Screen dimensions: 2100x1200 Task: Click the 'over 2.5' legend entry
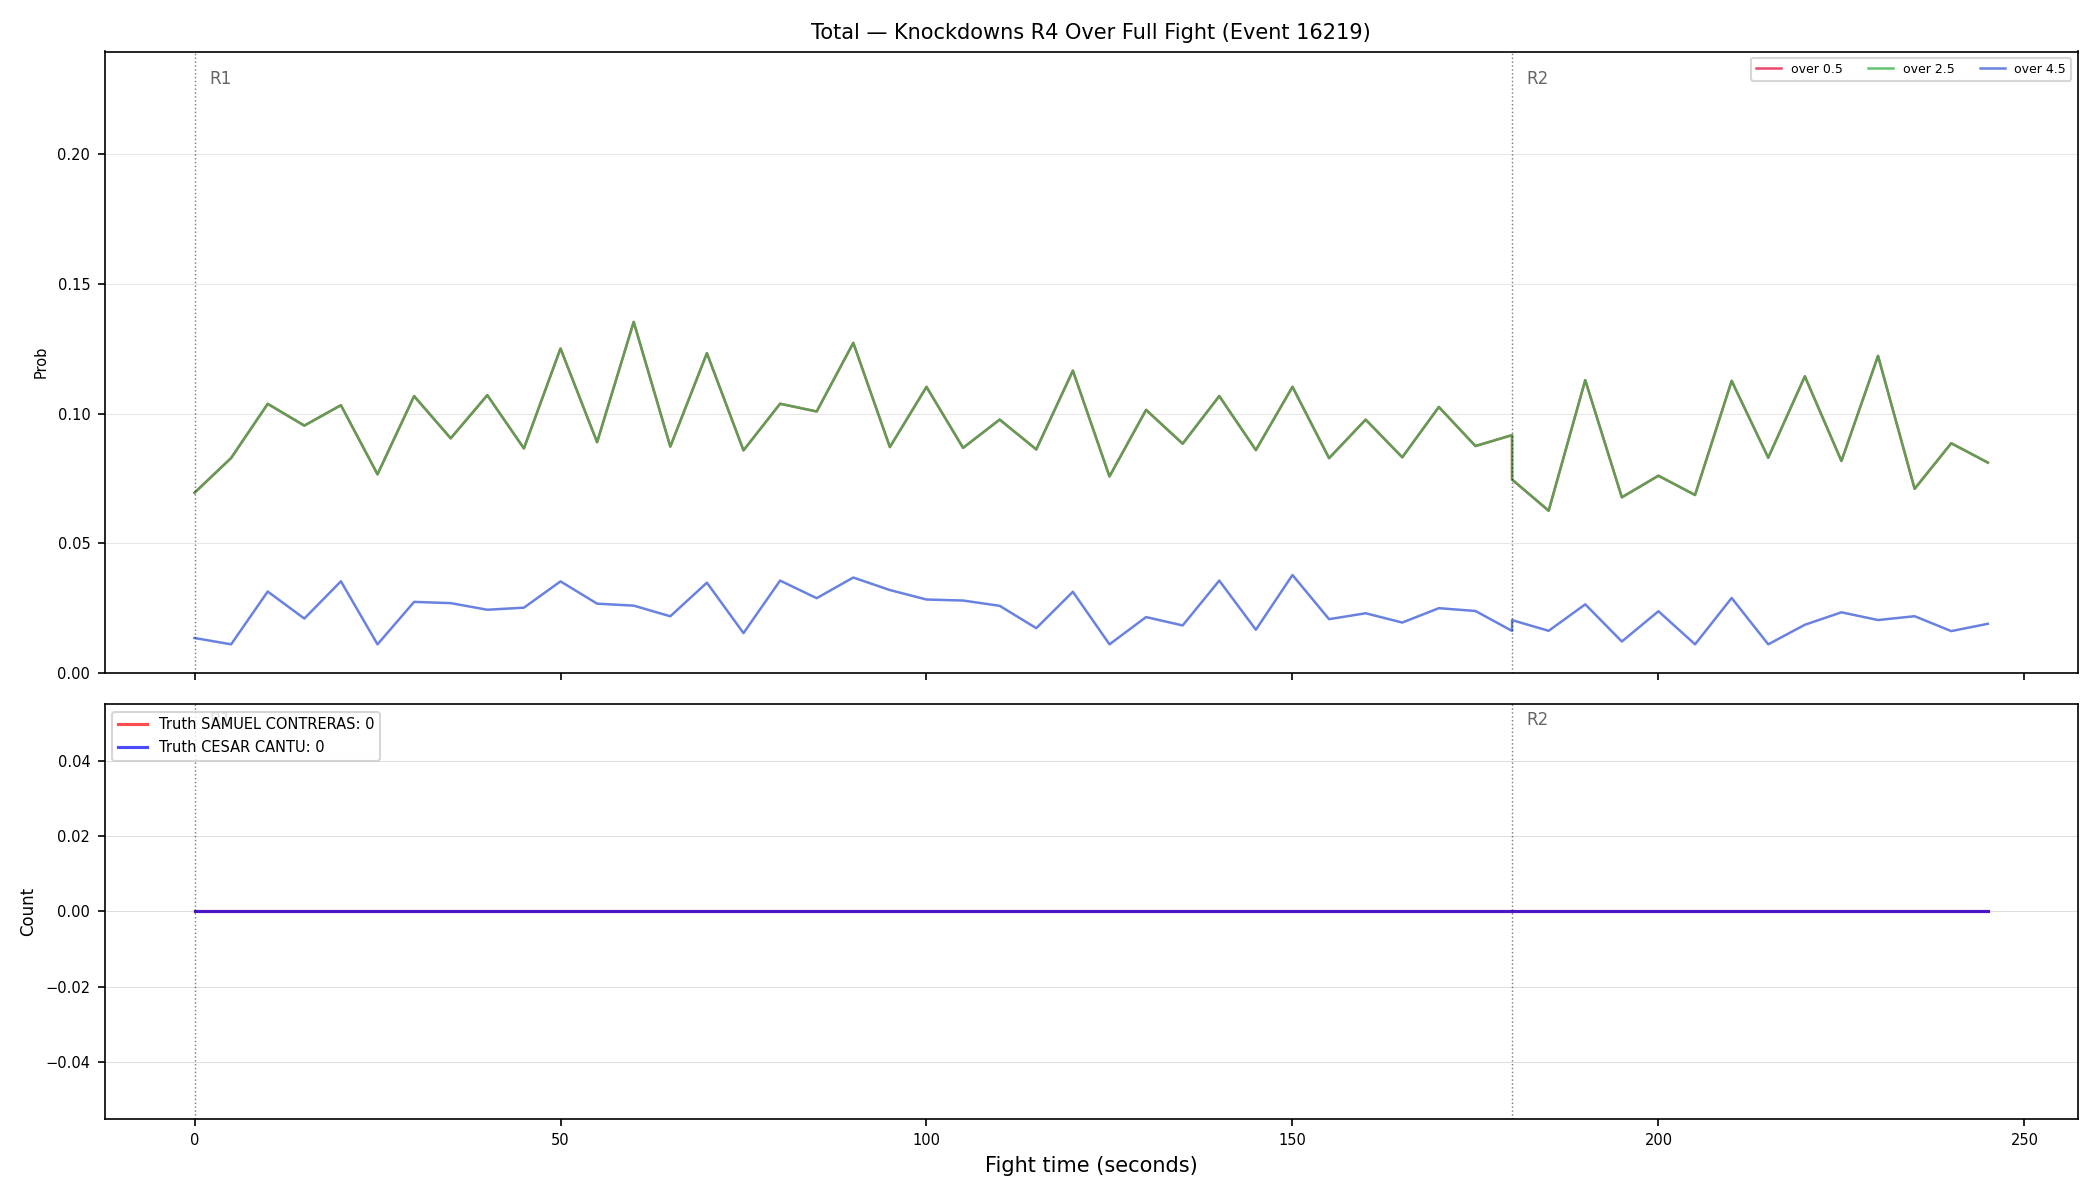tap(1910, 69)
